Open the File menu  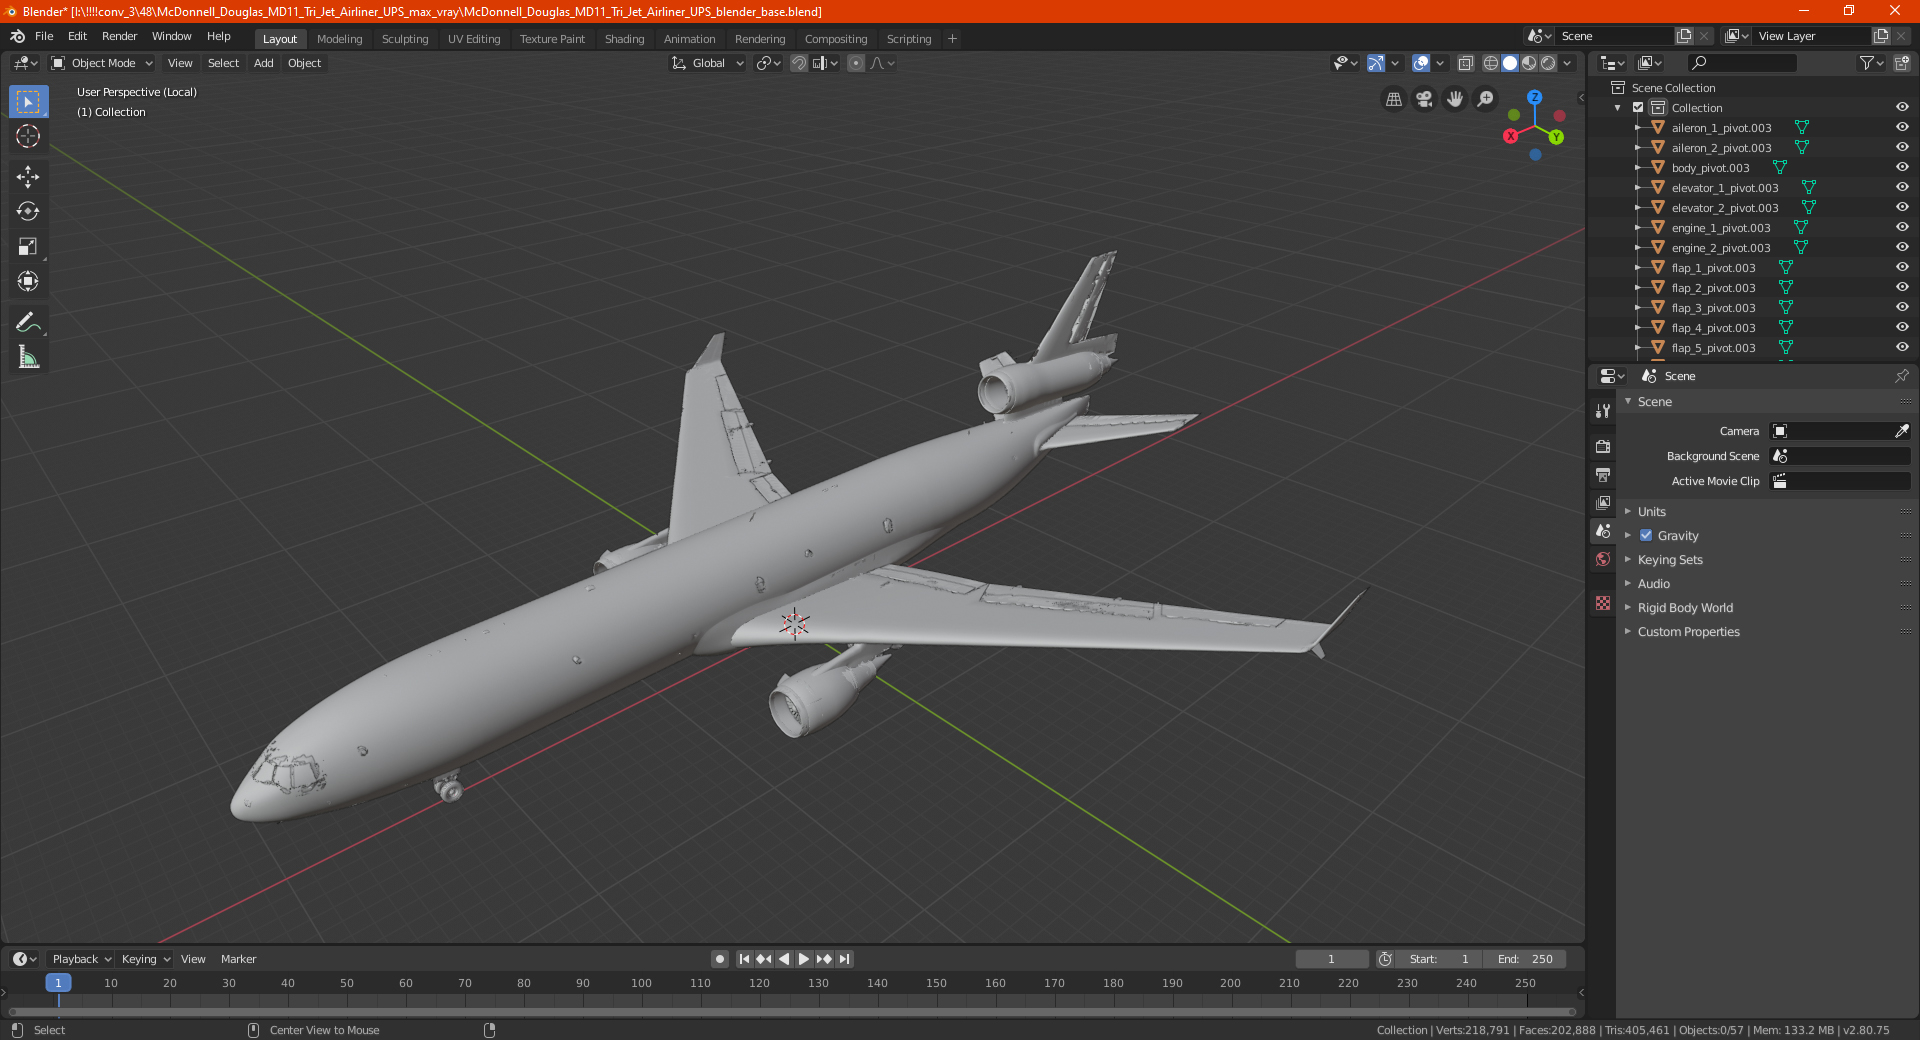44,36
